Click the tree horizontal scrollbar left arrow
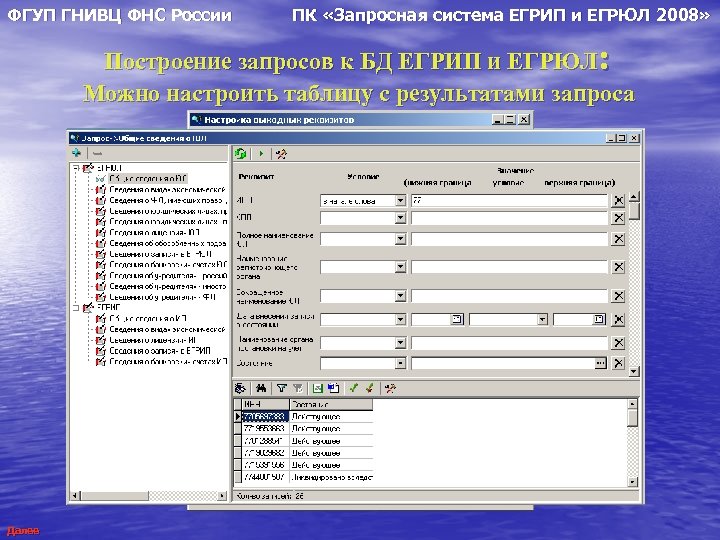 pyautogui.click(x=76, y=496)
